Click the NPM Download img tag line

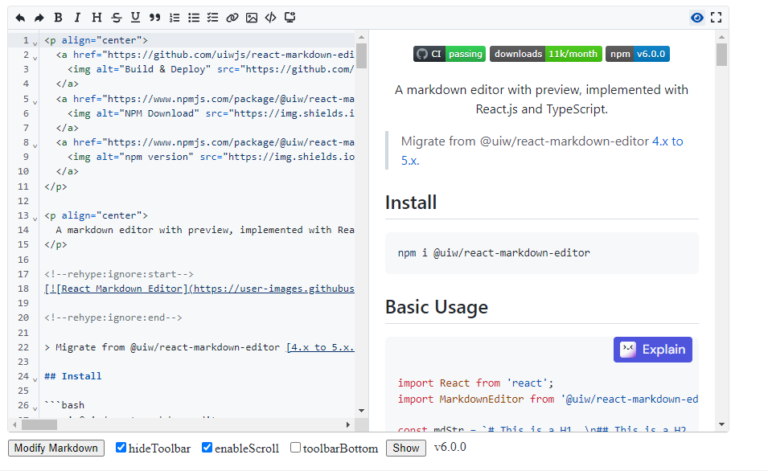pyautogui.click(x=211, y=114)
